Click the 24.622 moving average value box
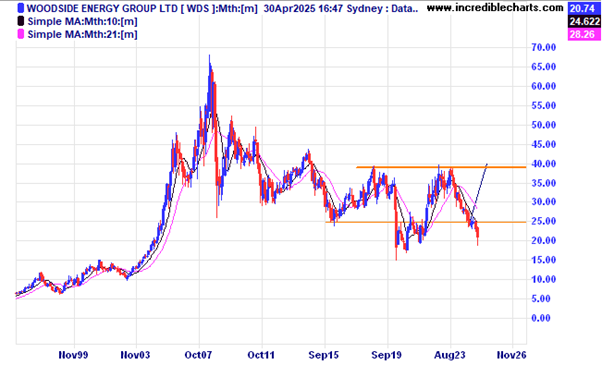Screen dimensions: 602x365 (x=584, y=21)
